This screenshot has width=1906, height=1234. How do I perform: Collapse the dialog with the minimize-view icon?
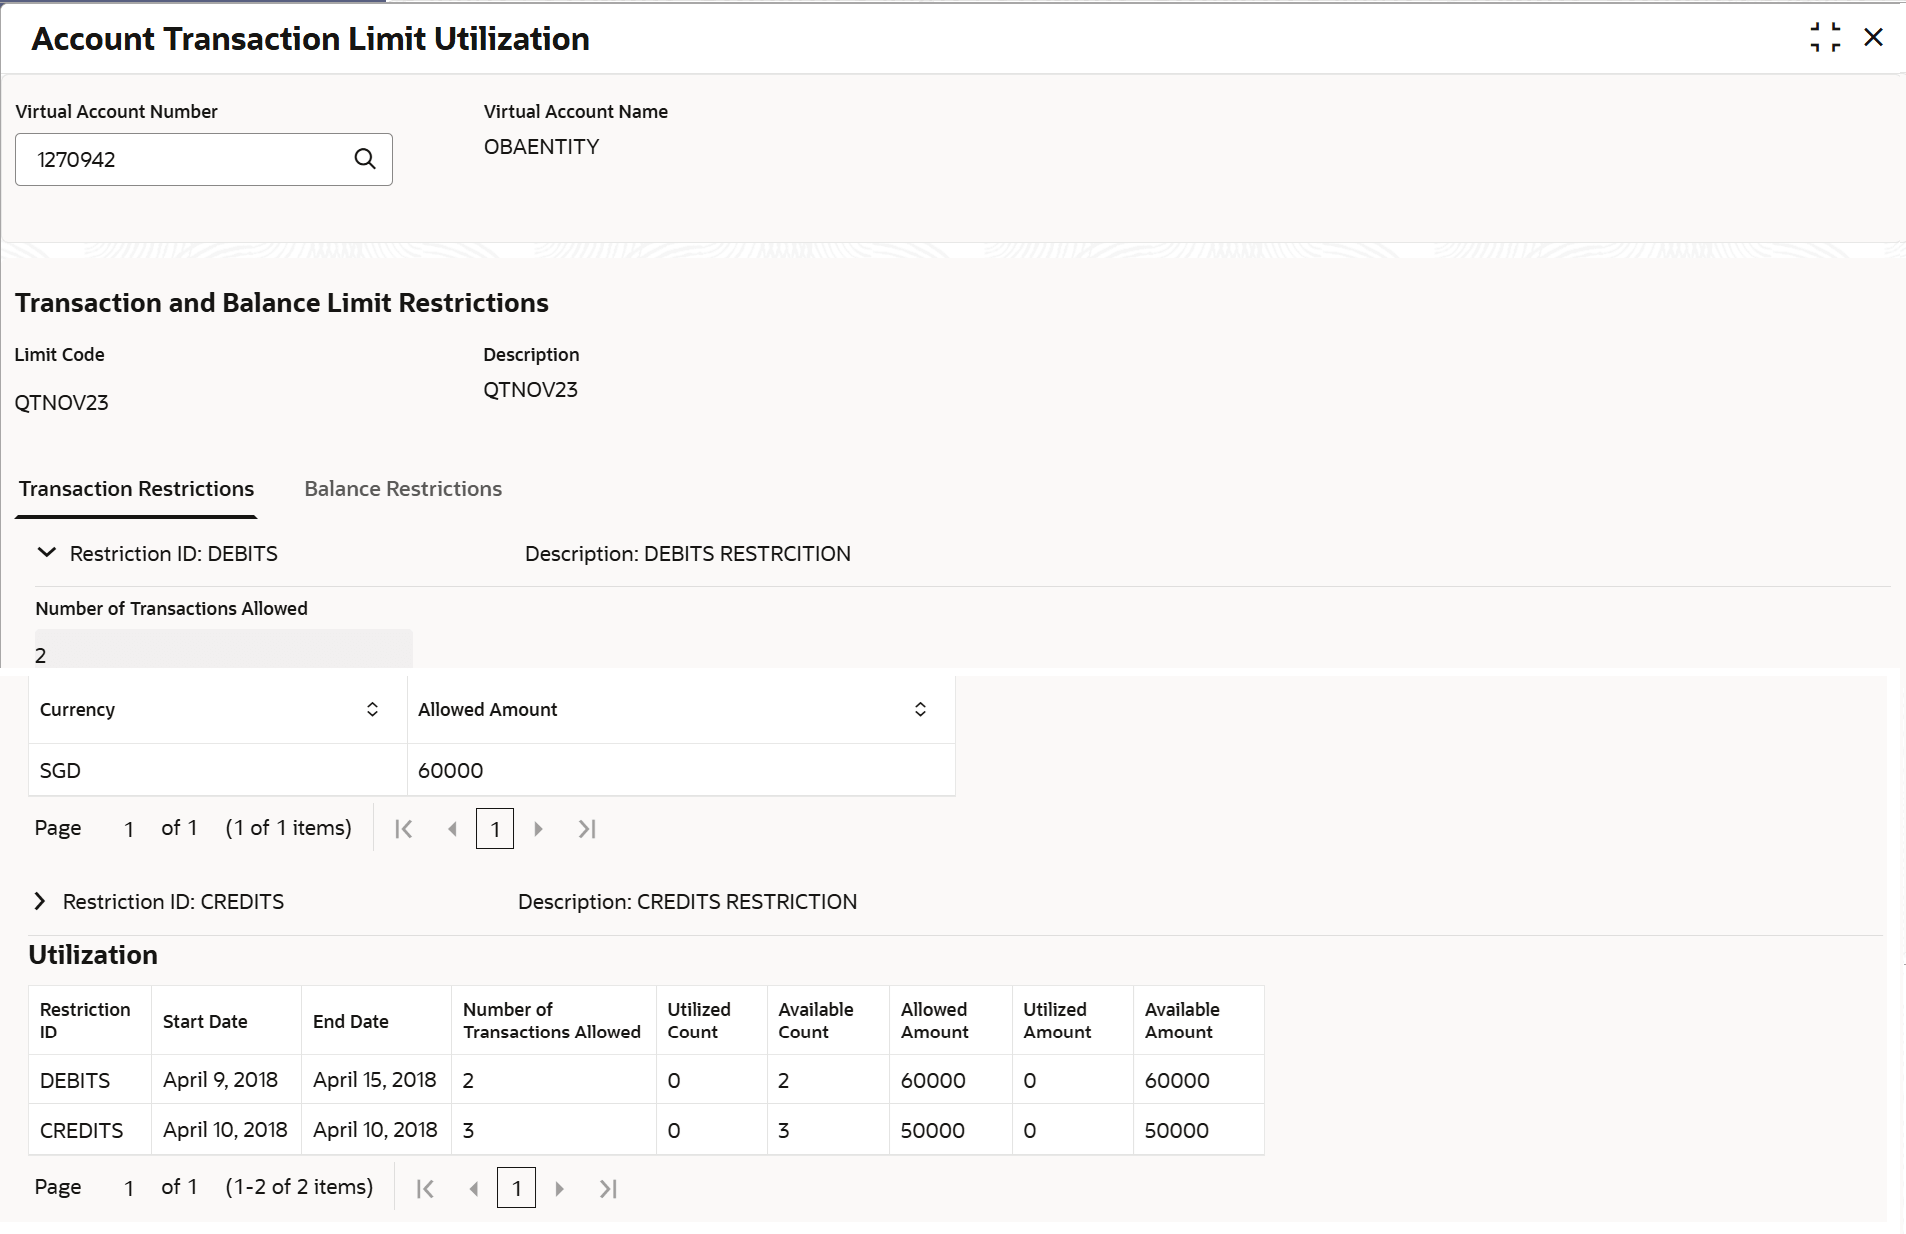pos(1825,38)
